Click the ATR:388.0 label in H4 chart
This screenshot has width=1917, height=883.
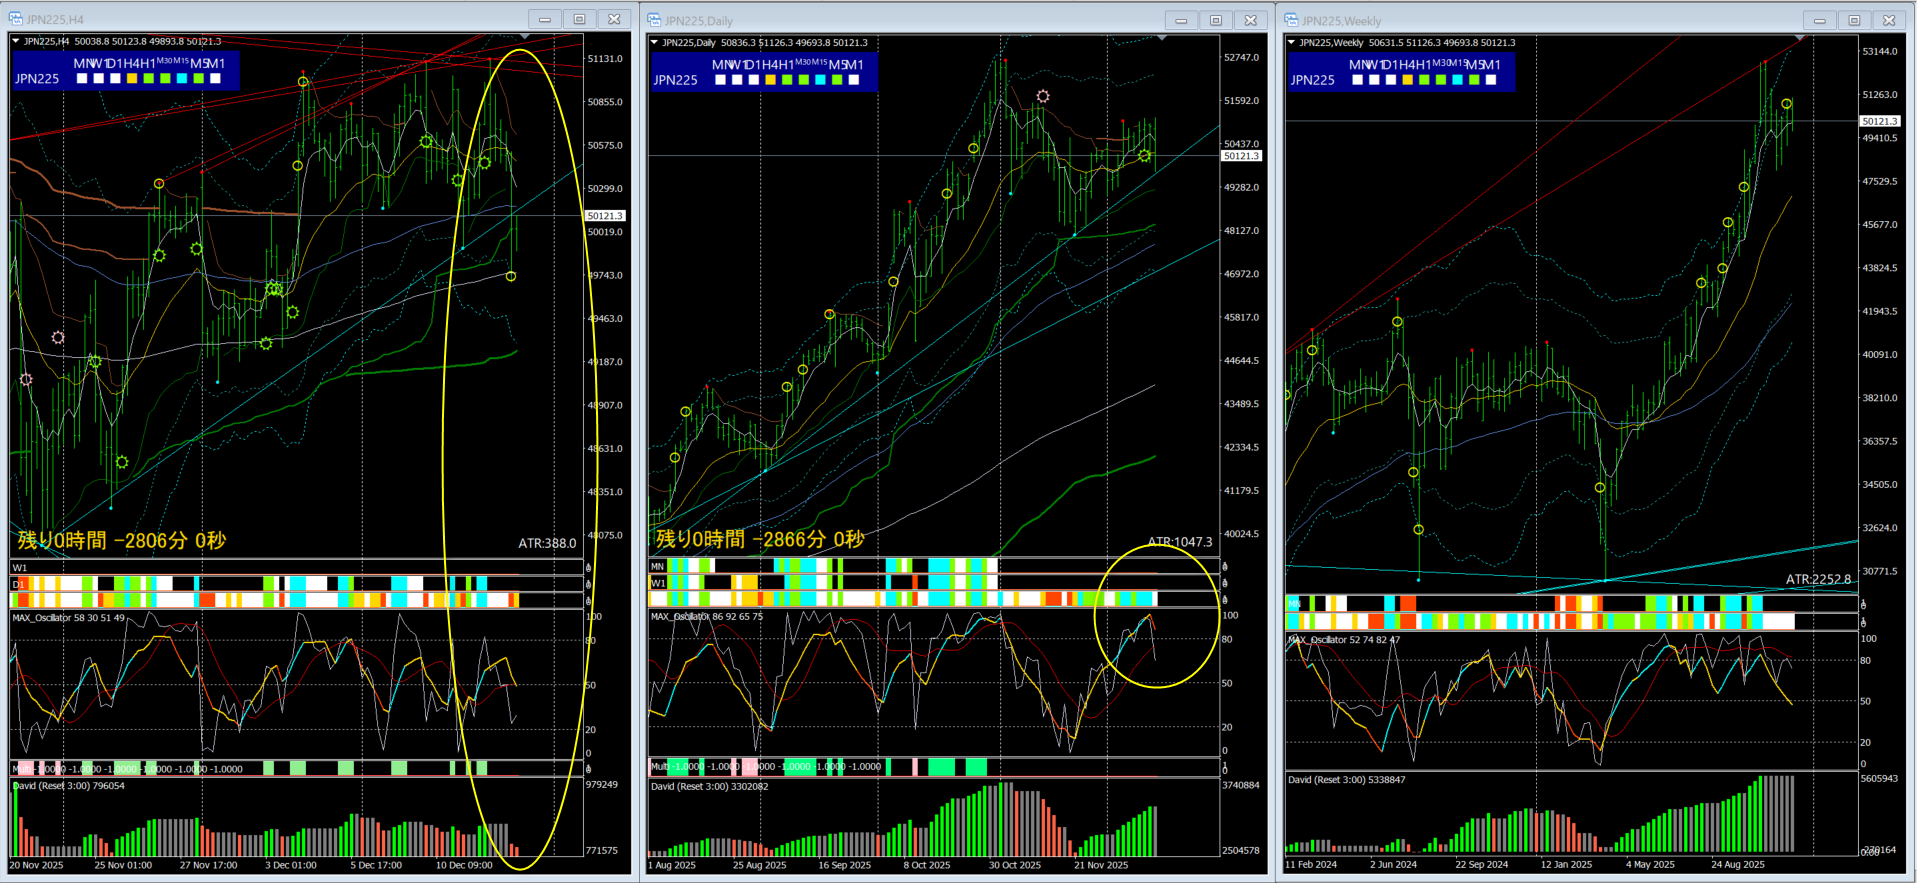(x=547, y=543)
